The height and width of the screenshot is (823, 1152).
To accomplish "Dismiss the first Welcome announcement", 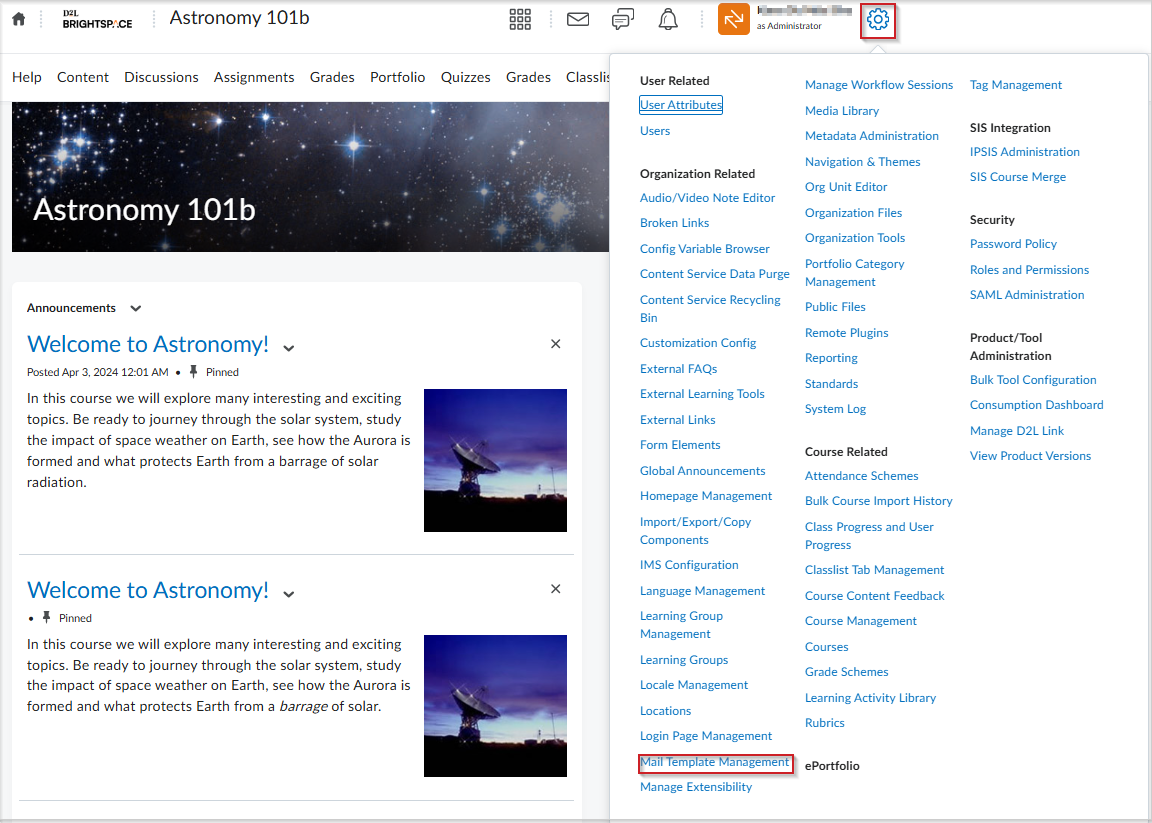I will coord(555,343).
